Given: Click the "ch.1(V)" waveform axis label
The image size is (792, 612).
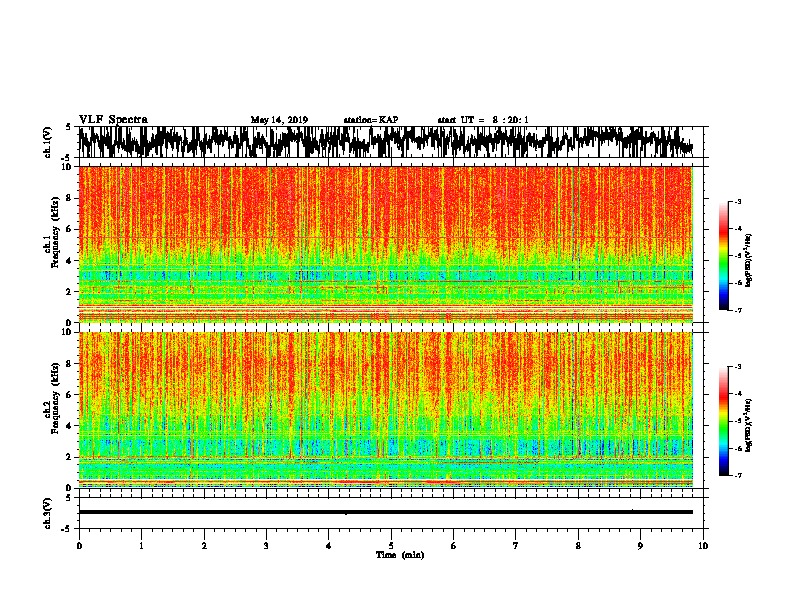Looking at the screenshot, I should pos(47,142).
